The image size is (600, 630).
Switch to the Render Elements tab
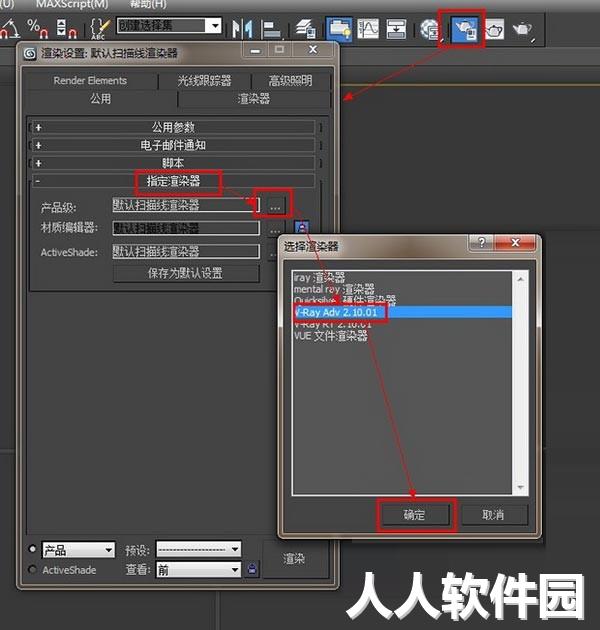pyautogui.click(x=90, y=81)
